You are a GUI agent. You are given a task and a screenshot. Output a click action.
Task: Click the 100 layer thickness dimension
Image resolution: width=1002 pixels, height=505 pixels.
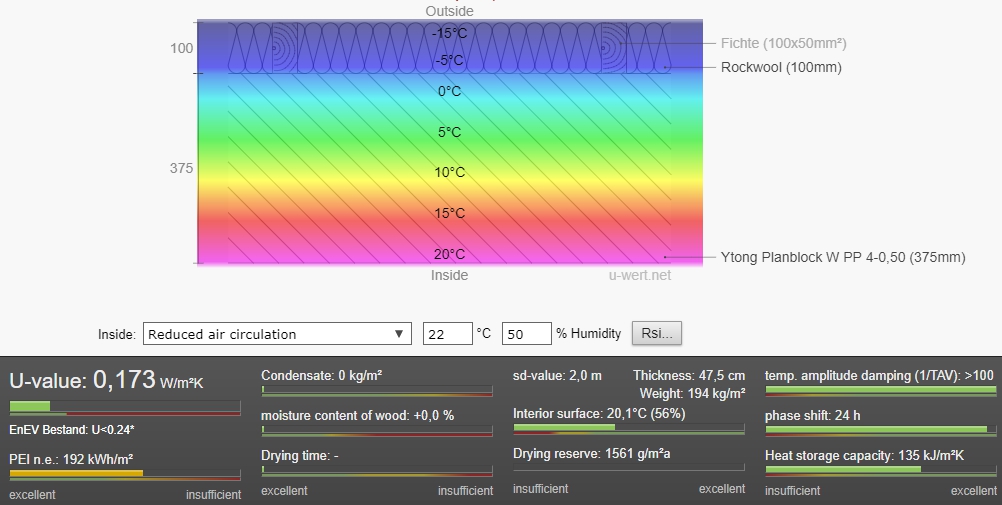[x=181, y=49]
